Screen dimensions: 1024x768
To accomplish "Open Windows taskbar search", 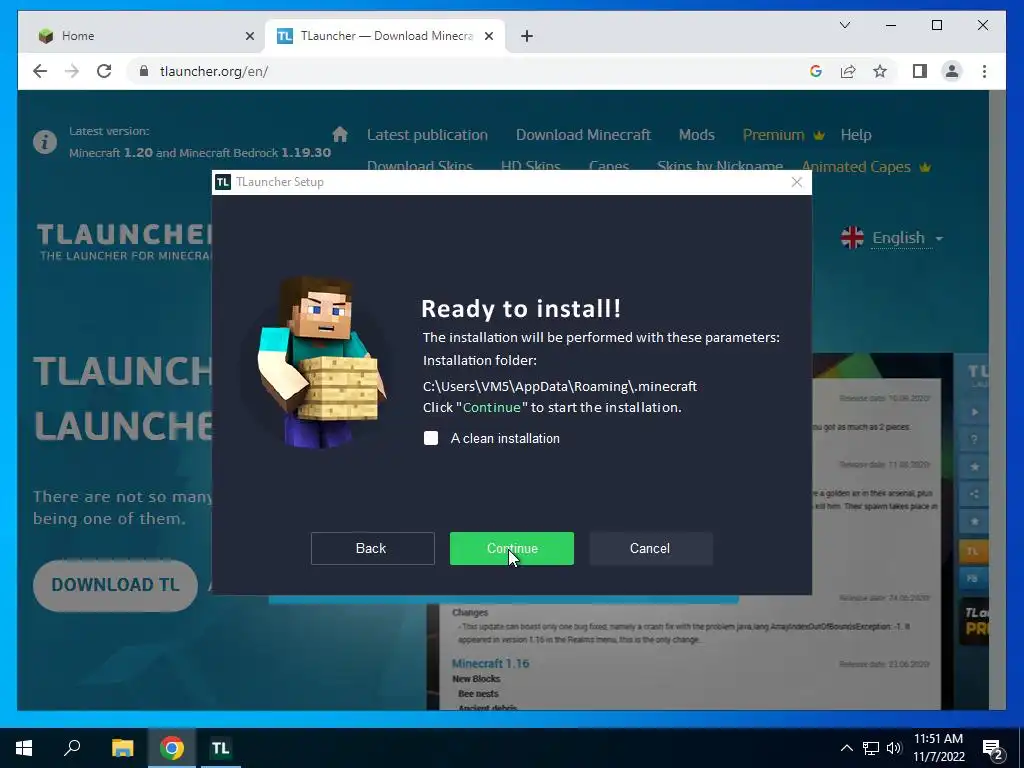I will coord(72,748).
